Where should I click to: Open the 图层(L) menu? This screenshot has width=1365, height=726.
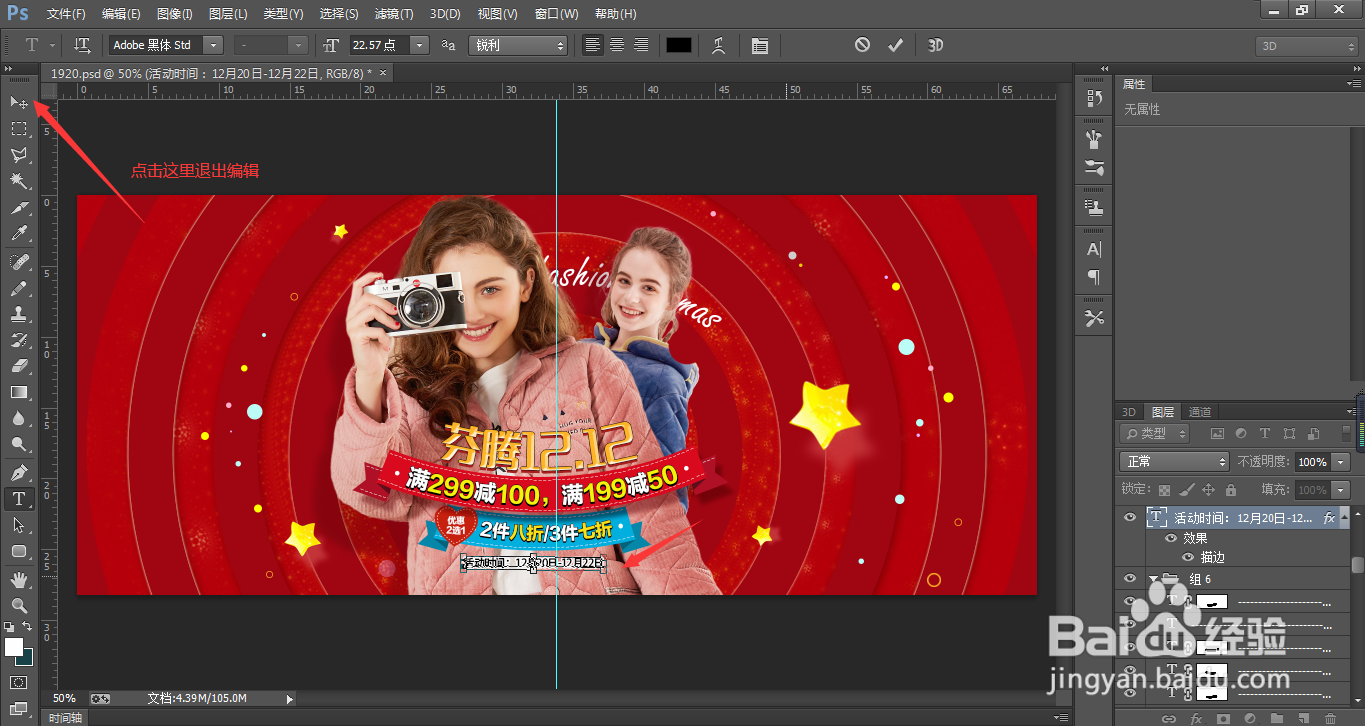(228, 14)
